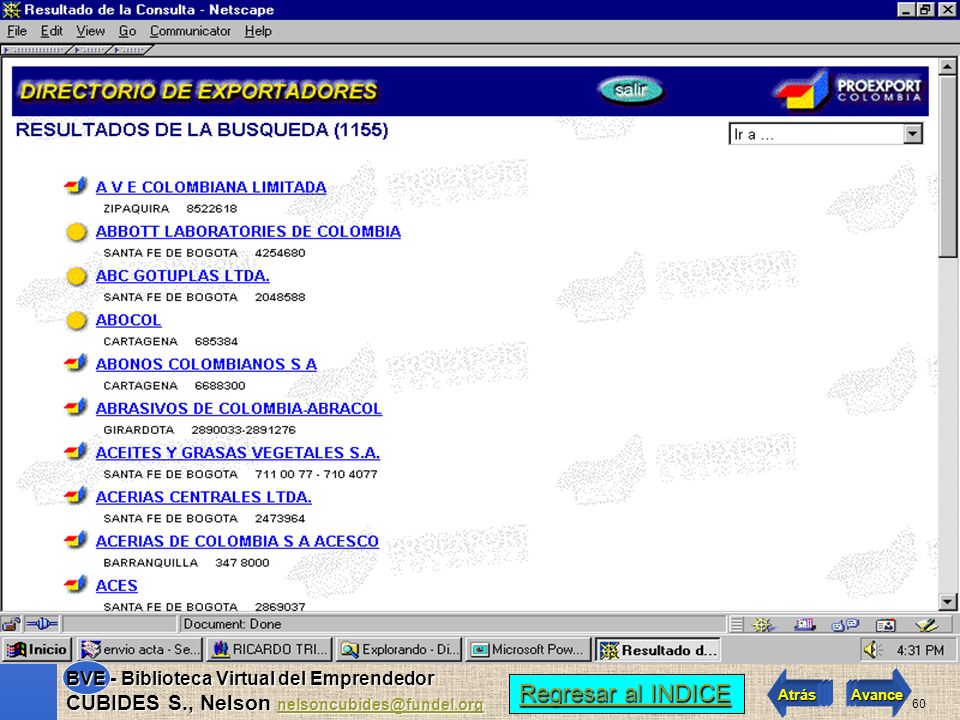Open the Help menu
The image size is (960, 720).
[258, 31]
